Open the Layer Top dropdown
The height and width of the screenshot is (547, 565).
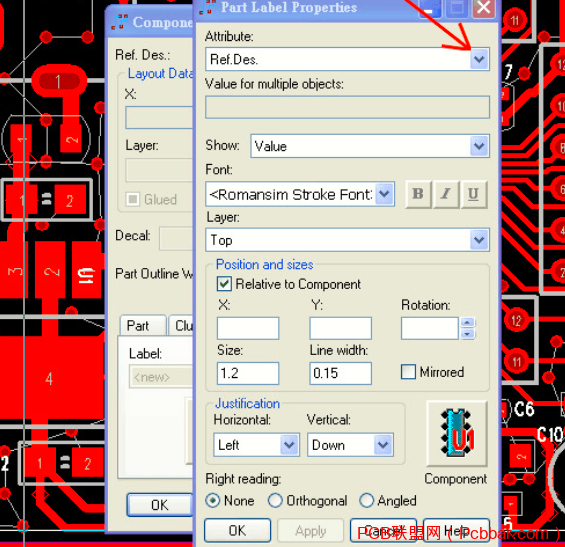pos(479,240)
